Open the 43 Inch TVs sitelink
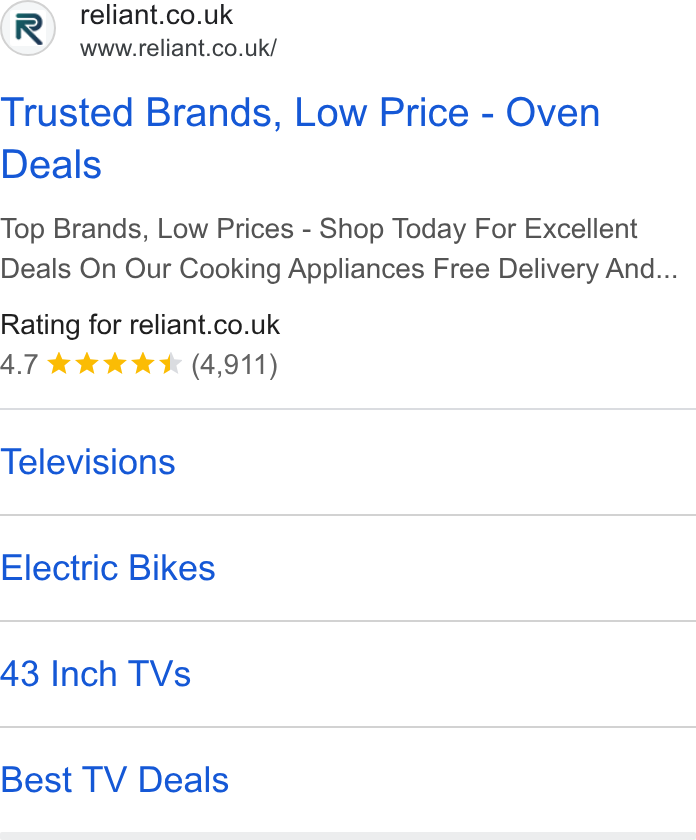Image resolution: width=696 pixels, height=840 pixels. pos(95,673)
